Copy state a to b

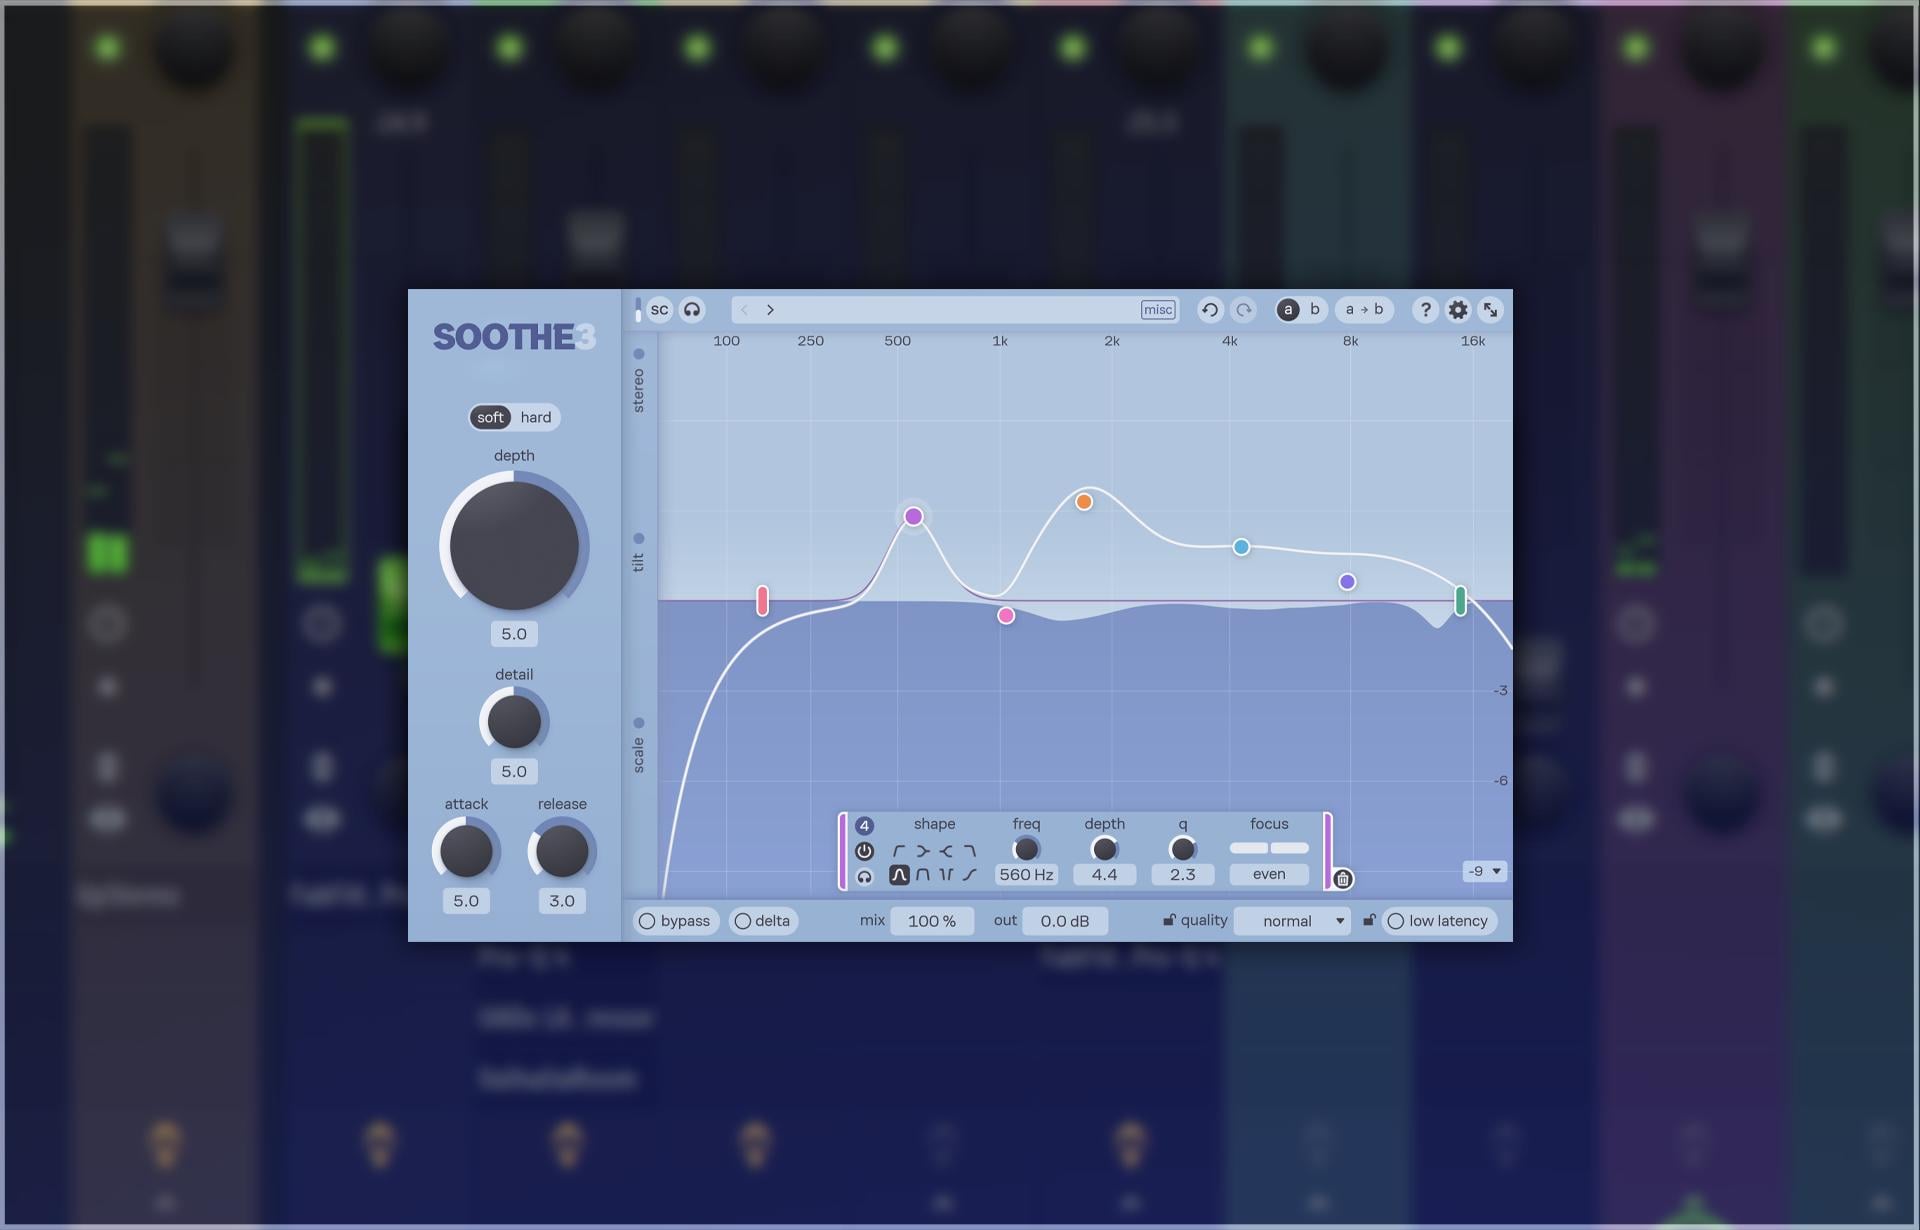1364,310
